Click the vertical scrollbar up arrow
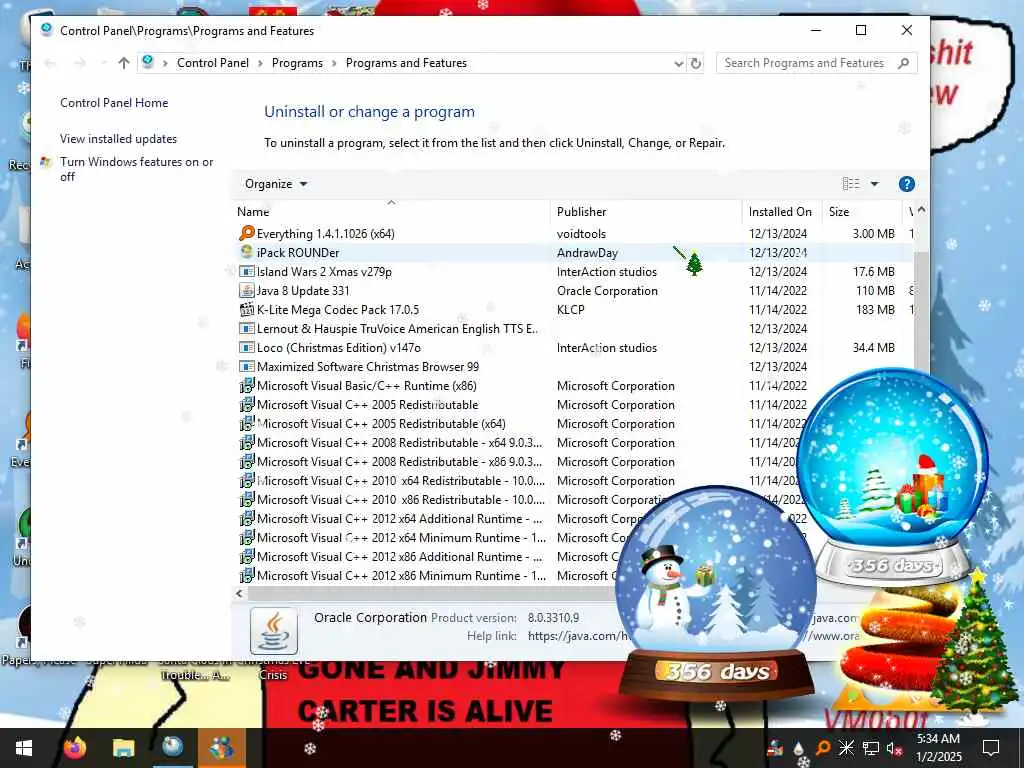The image size is (1024, 768). pos(921,210)
